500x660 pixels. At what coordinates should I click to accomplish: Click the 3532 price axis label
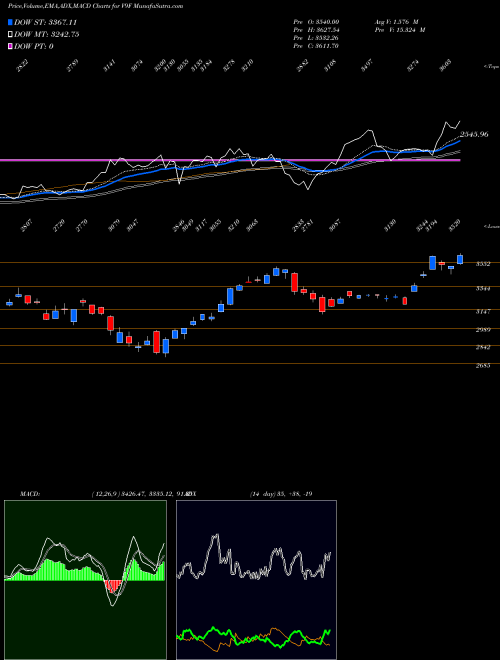click(483, 264)
